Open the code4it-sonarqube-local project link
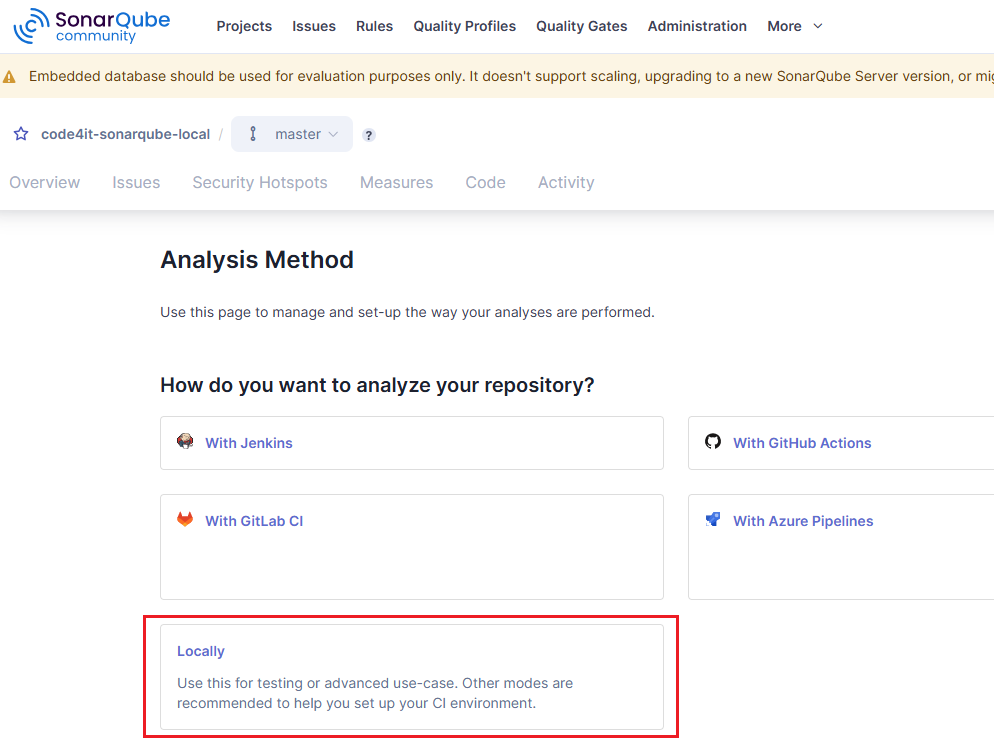 [126, 134]
